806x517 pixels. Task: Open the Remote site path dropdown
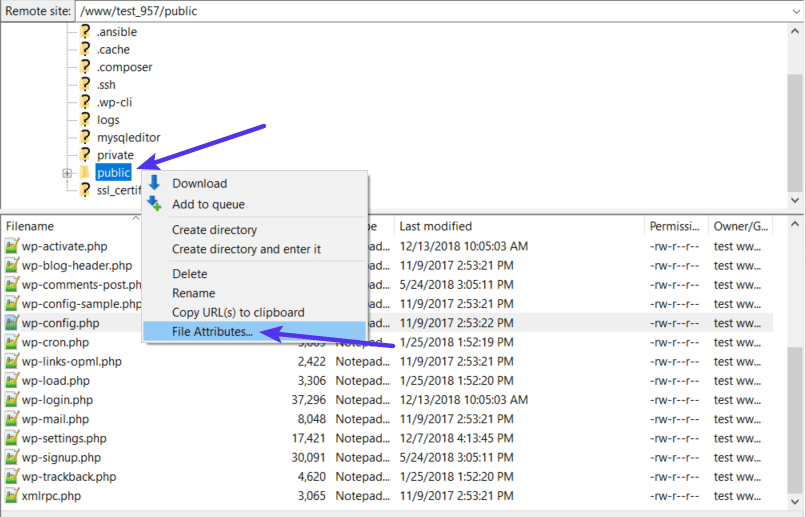click(793, 10)
